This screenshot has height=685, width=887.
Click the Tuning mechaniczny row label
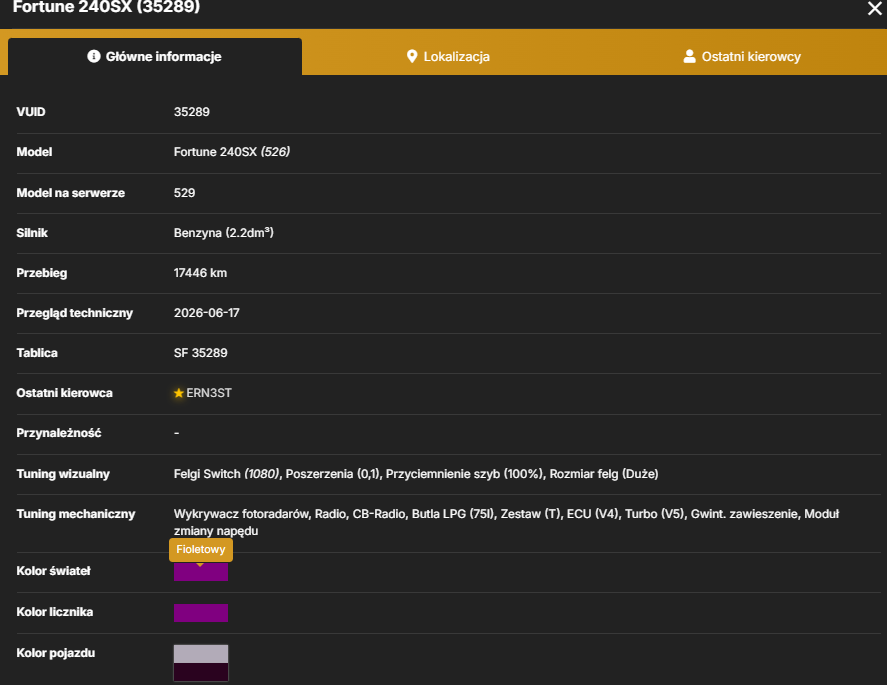click(x=76, y=514)
